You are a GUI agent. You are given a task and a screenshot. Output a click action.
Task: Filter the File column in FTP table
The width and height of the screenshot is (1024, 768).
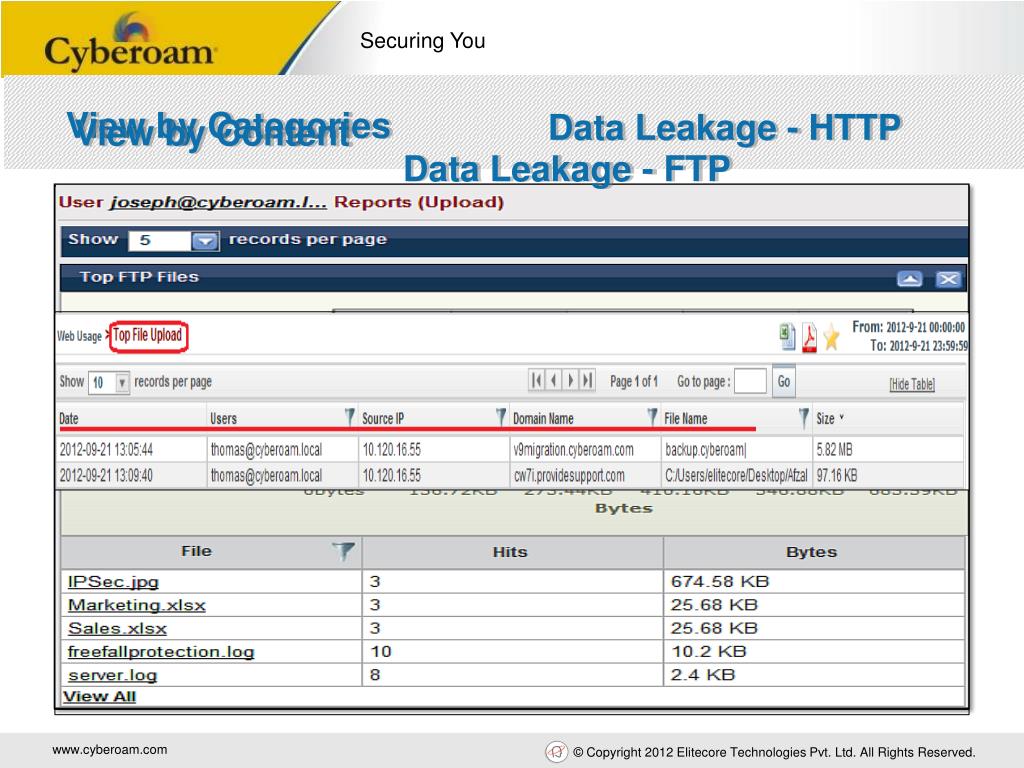pos(343,551)
